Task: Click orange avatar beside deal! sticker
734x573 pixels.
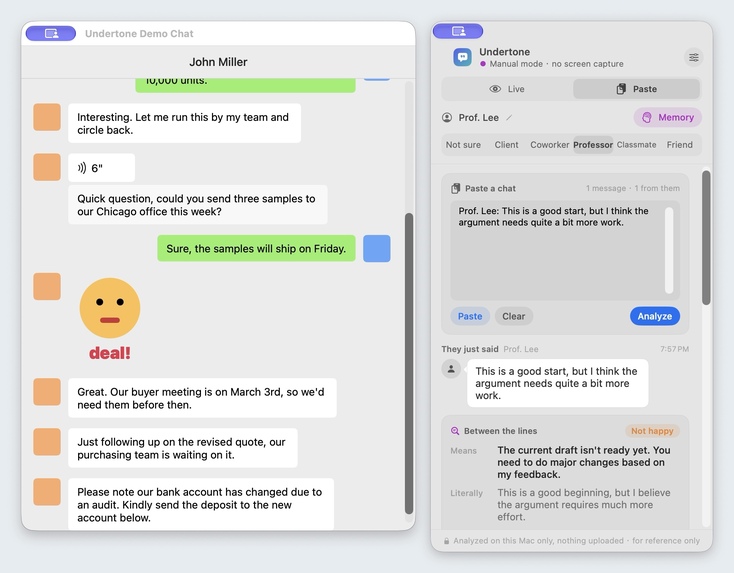Action: pyautogui.click(x=47, y=286)
